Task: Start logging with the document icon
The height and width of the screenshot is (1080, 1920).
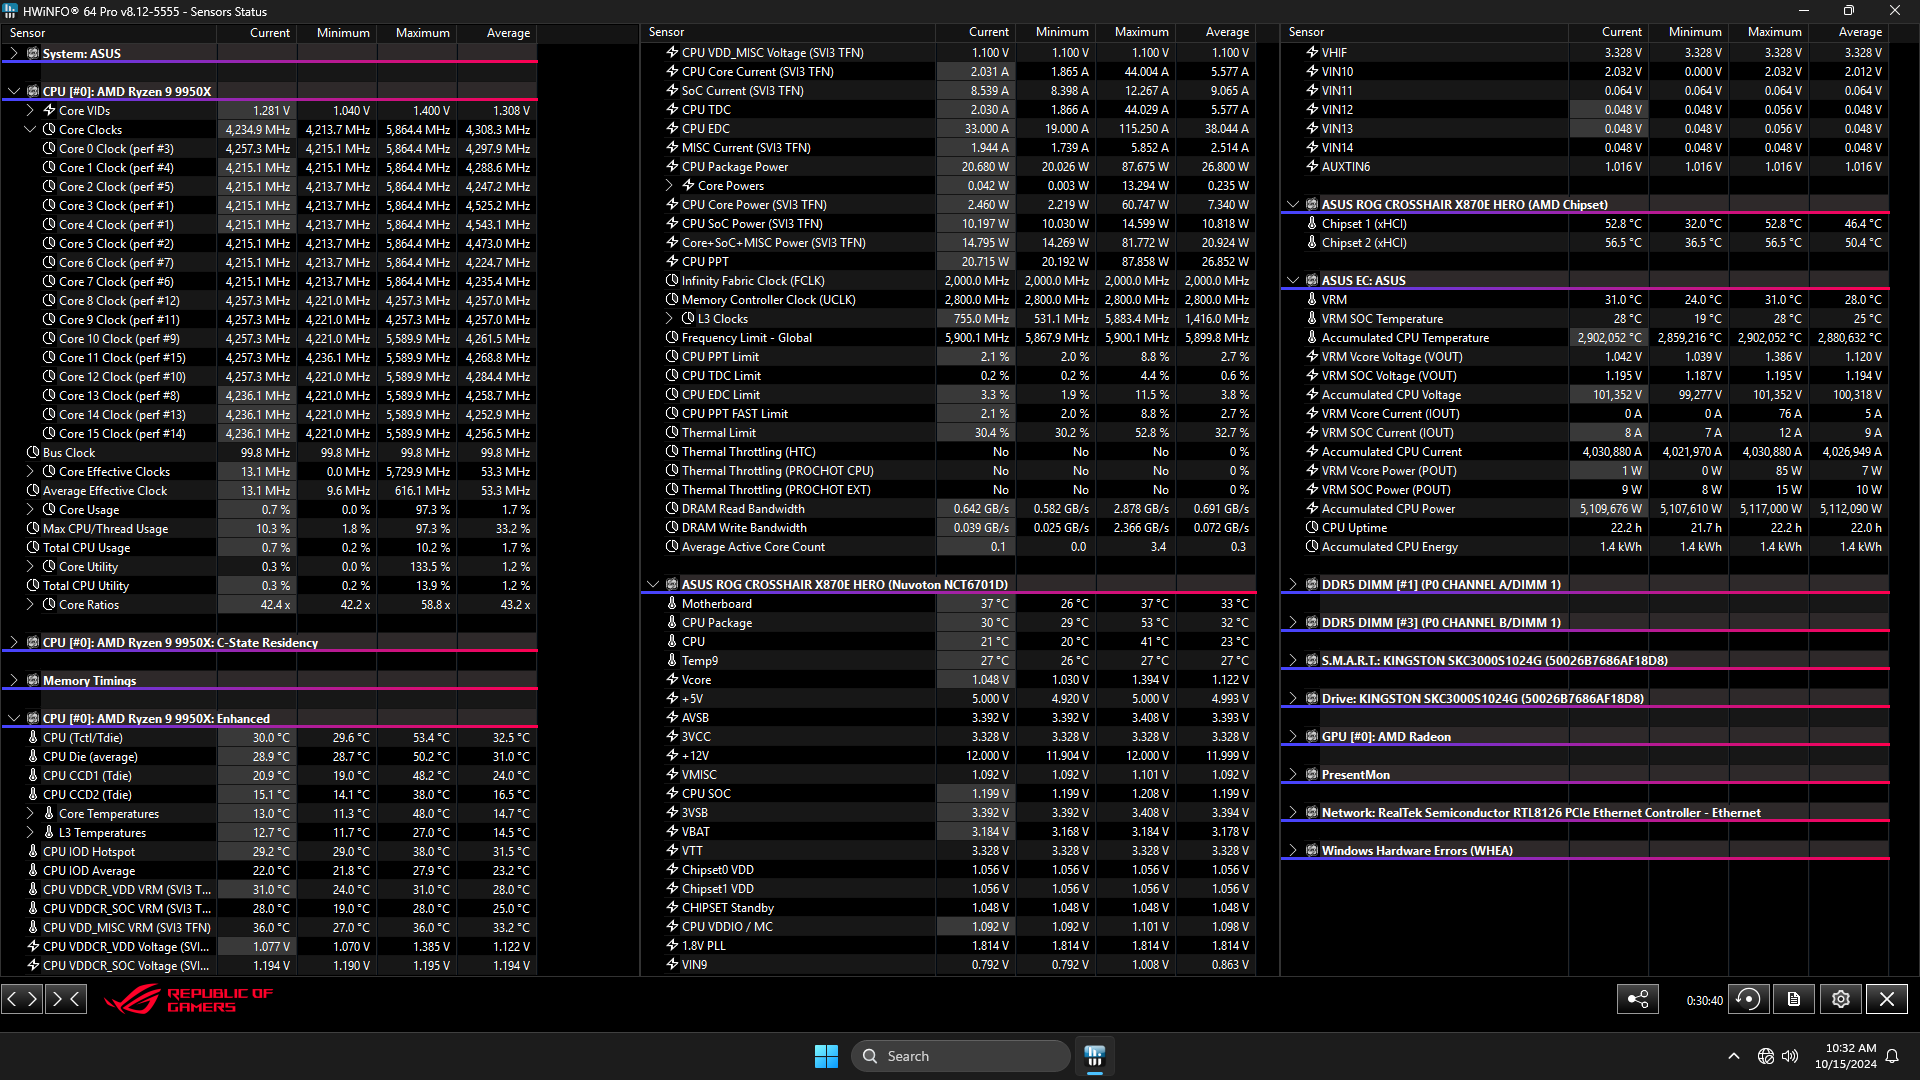Action: pyautogui.click(x=1794, y=999)
